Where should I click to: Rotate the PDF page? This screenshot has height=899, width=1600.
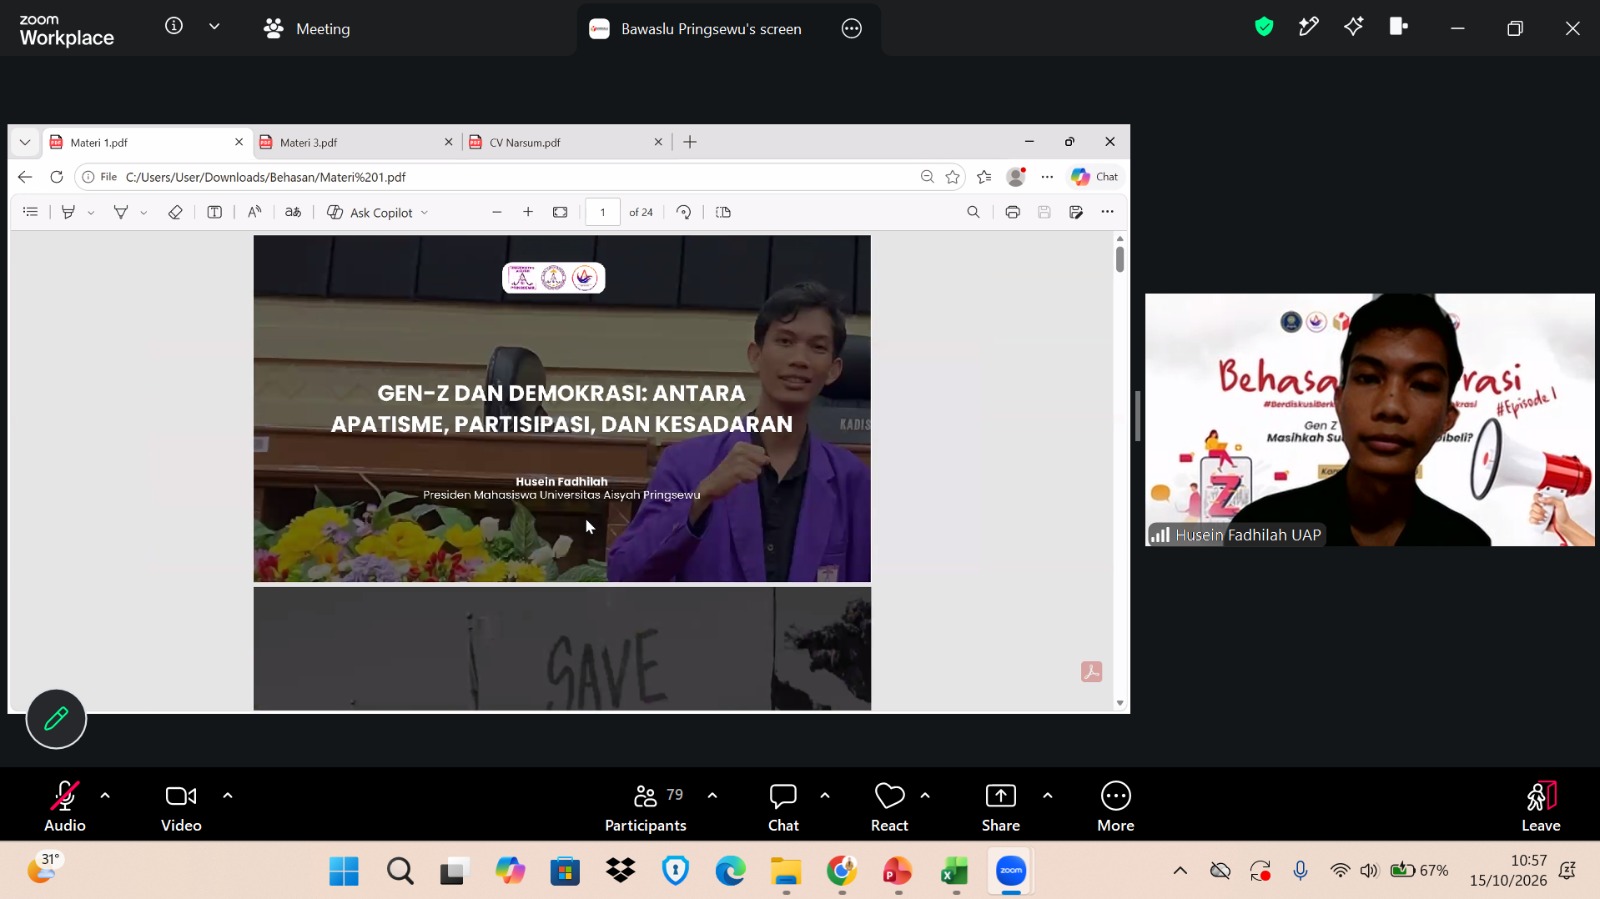[x=684, y=212]
